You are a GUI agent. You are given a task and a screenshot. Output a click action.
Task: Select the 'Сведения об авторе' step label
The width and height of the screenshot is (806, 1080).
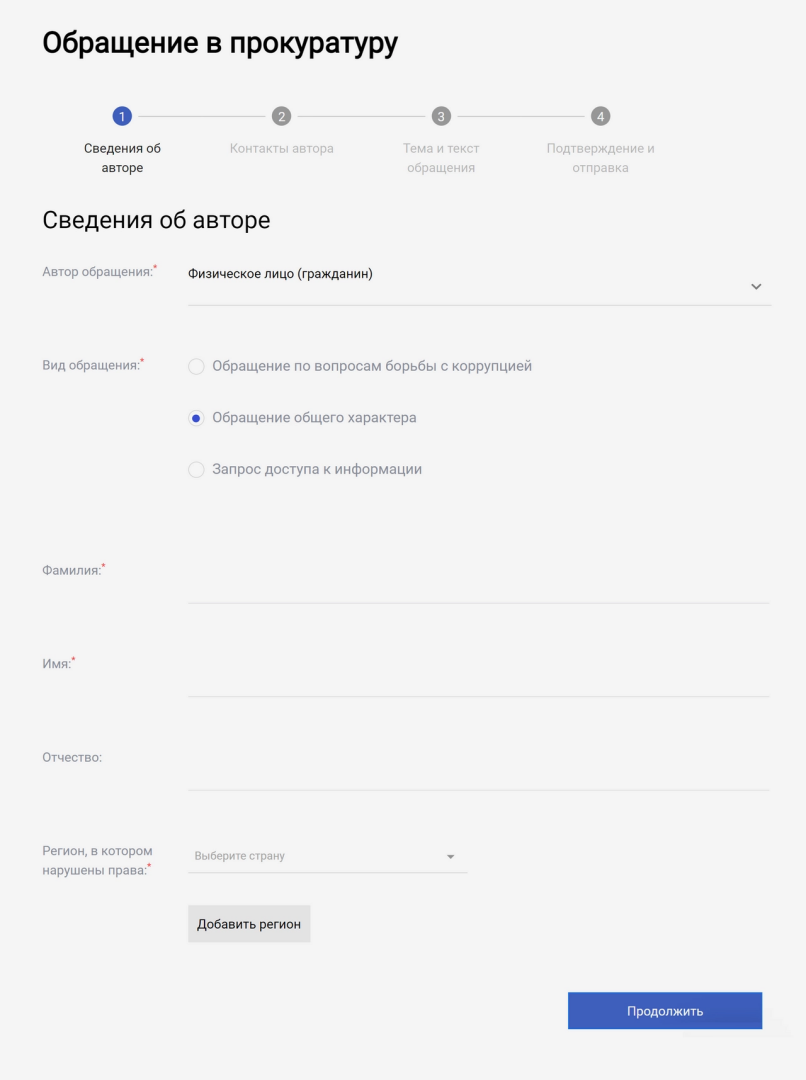click(122, 158)
